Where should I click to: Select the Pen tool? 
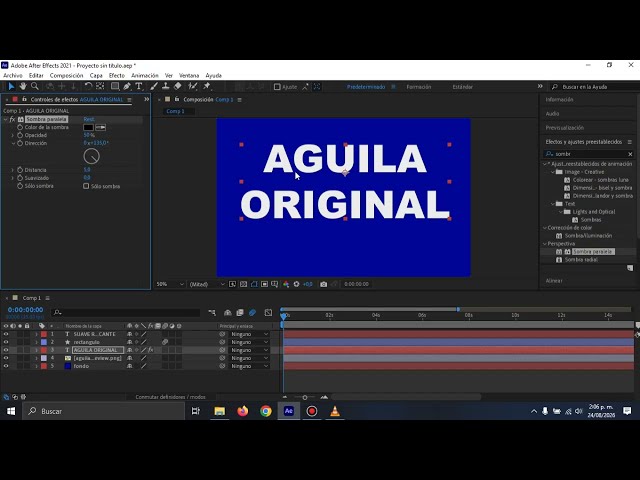[127, 86]
